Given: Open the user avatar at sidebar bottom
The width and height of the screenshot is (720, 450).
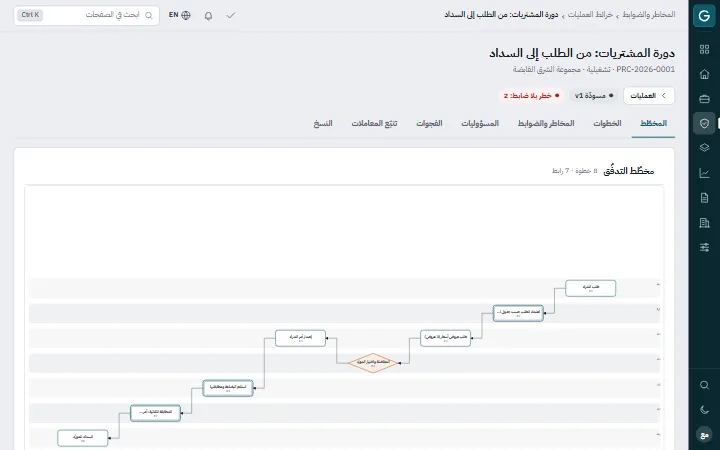Looking at the screenshot, I should tap(704, 434).
